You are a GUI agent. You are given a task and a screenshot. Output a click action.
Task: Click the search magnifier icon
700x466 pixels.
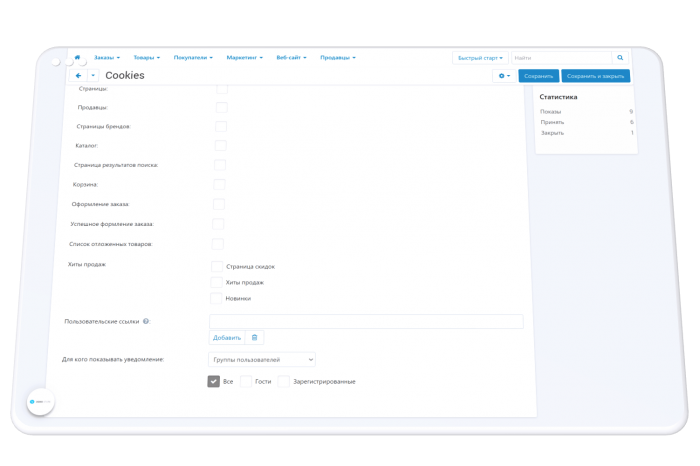[x=620, y=58]
